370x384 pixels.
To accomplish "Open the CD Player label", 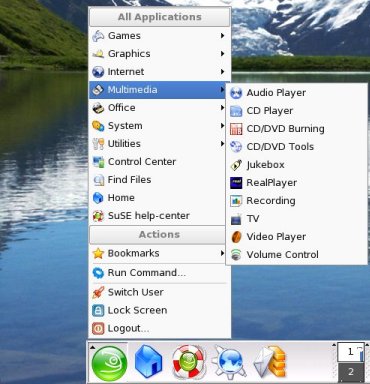I will pyautogui.click(x=270, y=111).
